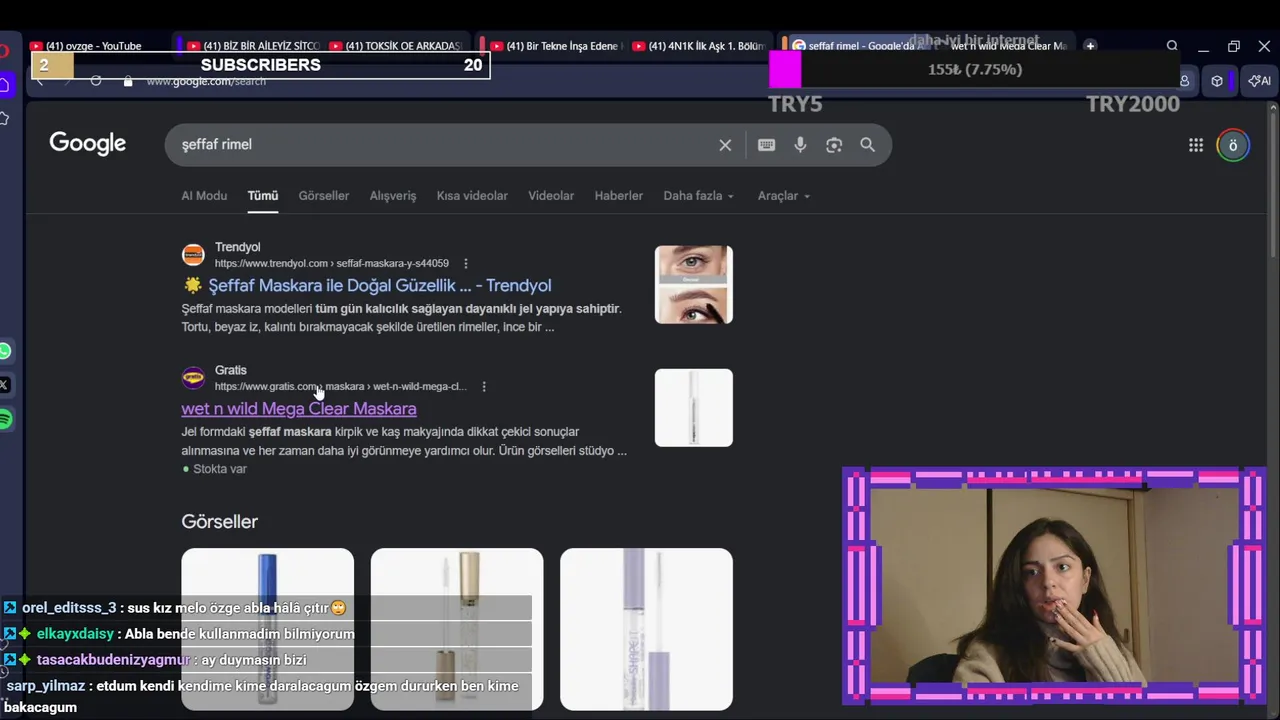Viewport: 1280px width, 720px height.
Task: Open the Kısa videolar tab
Action: 472,196
